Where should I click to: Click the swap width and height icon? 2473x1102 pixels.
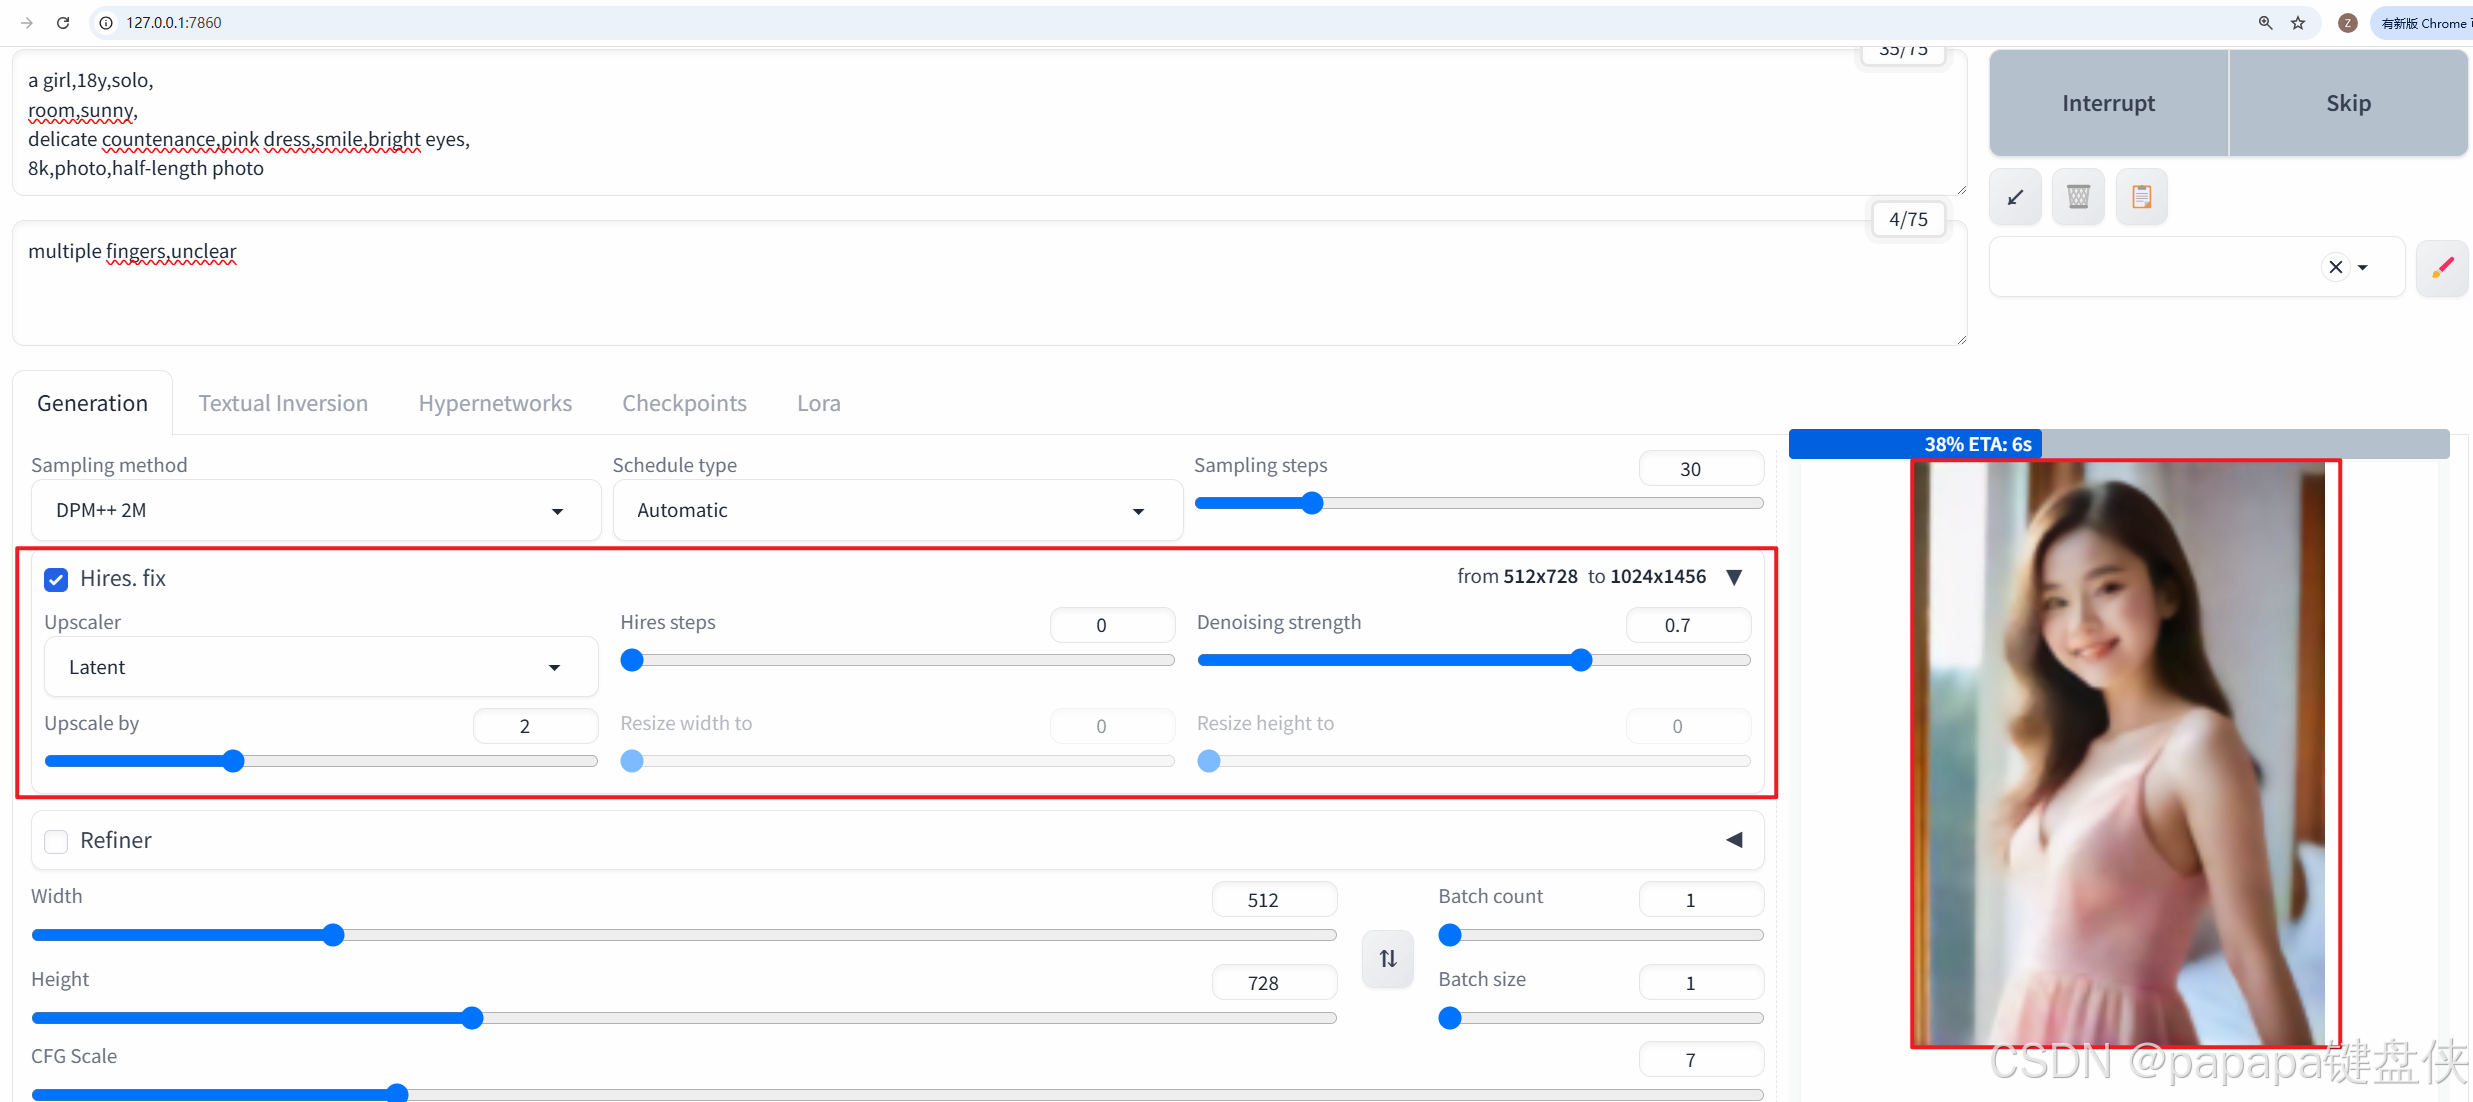(1388, 959)
